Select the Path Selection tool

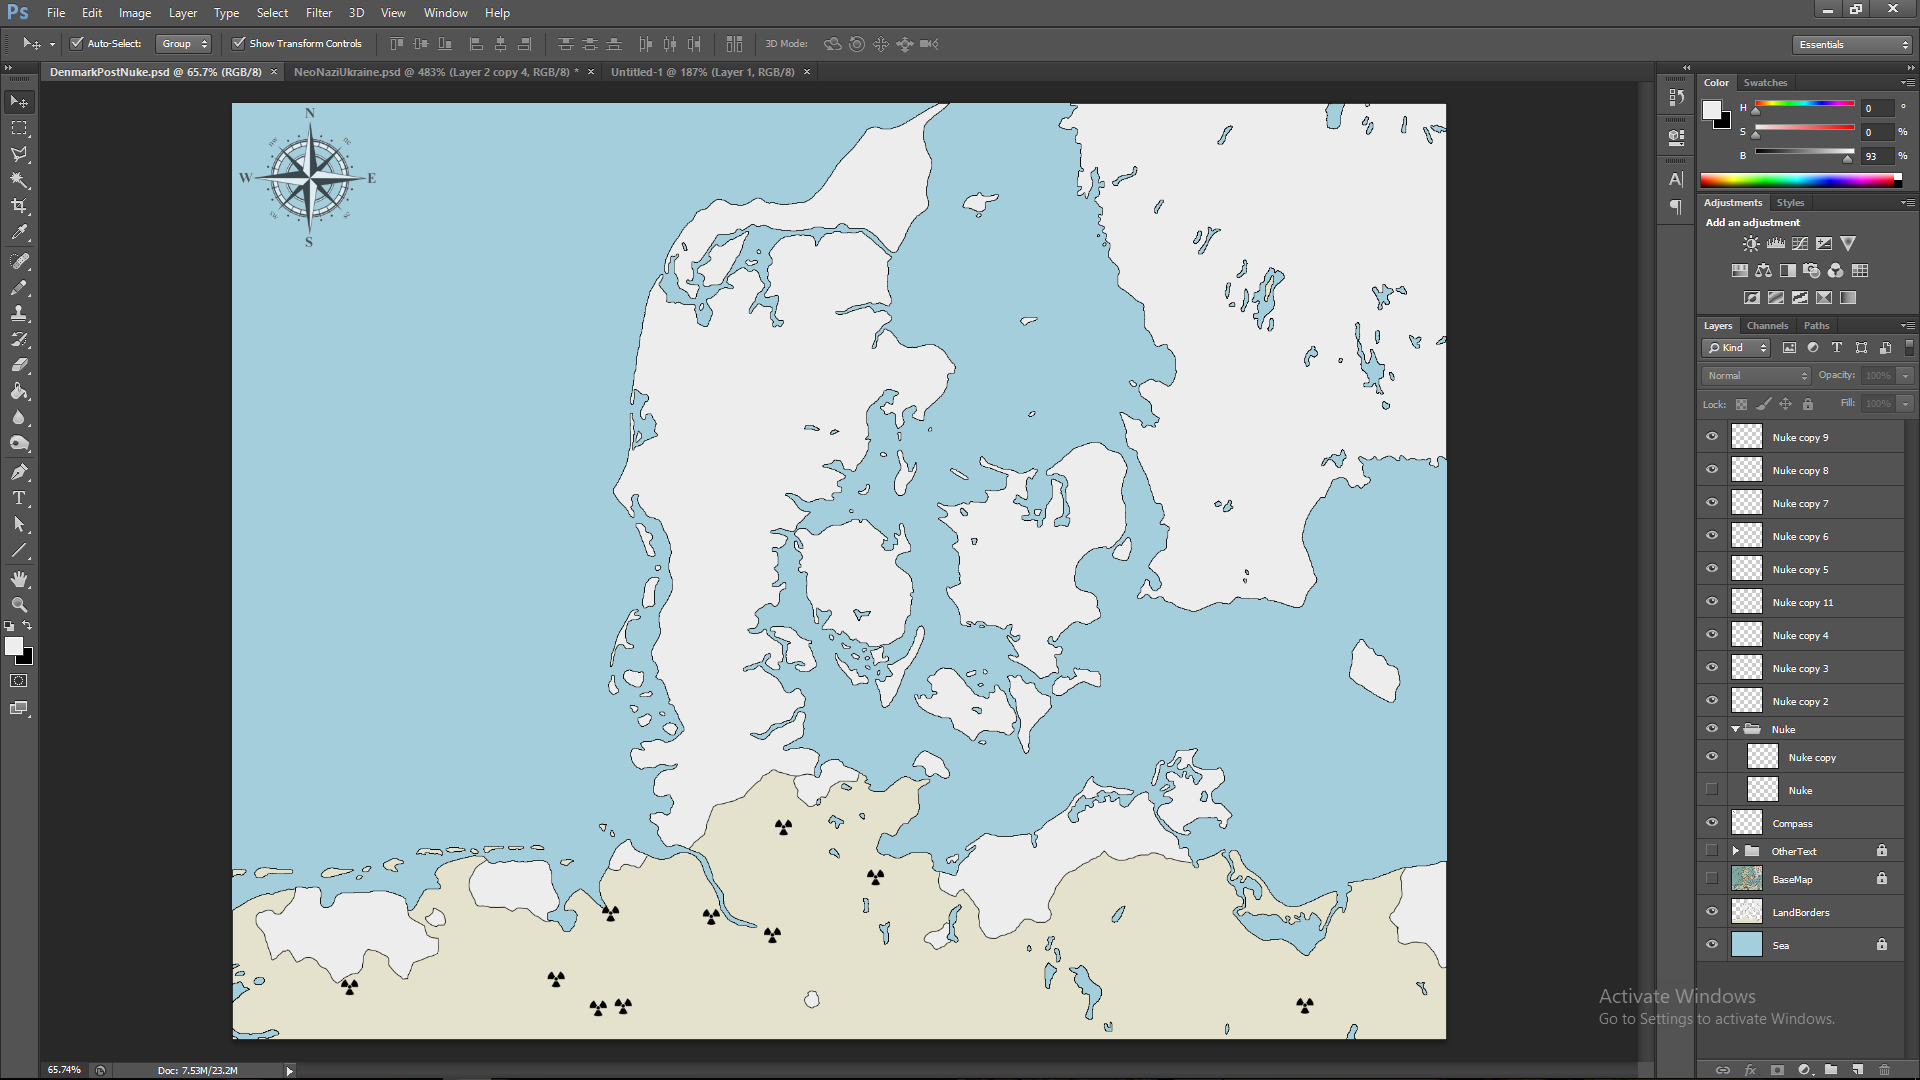coord(19,524)
